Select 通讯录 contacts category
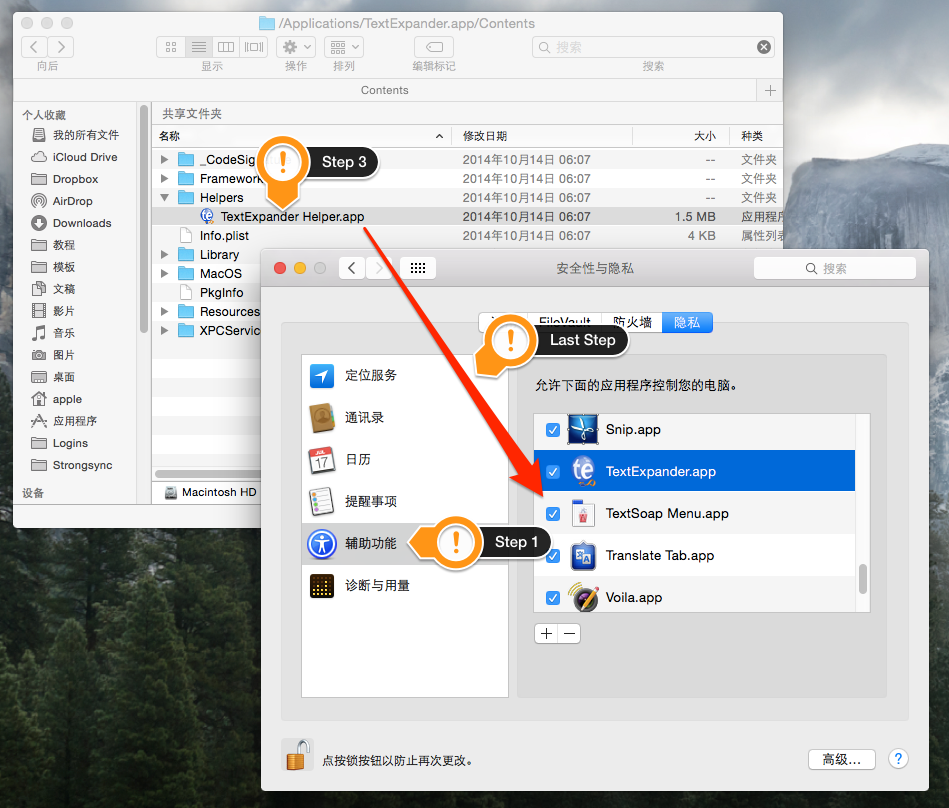The image size is (949, 808). (x=405, y=418)
